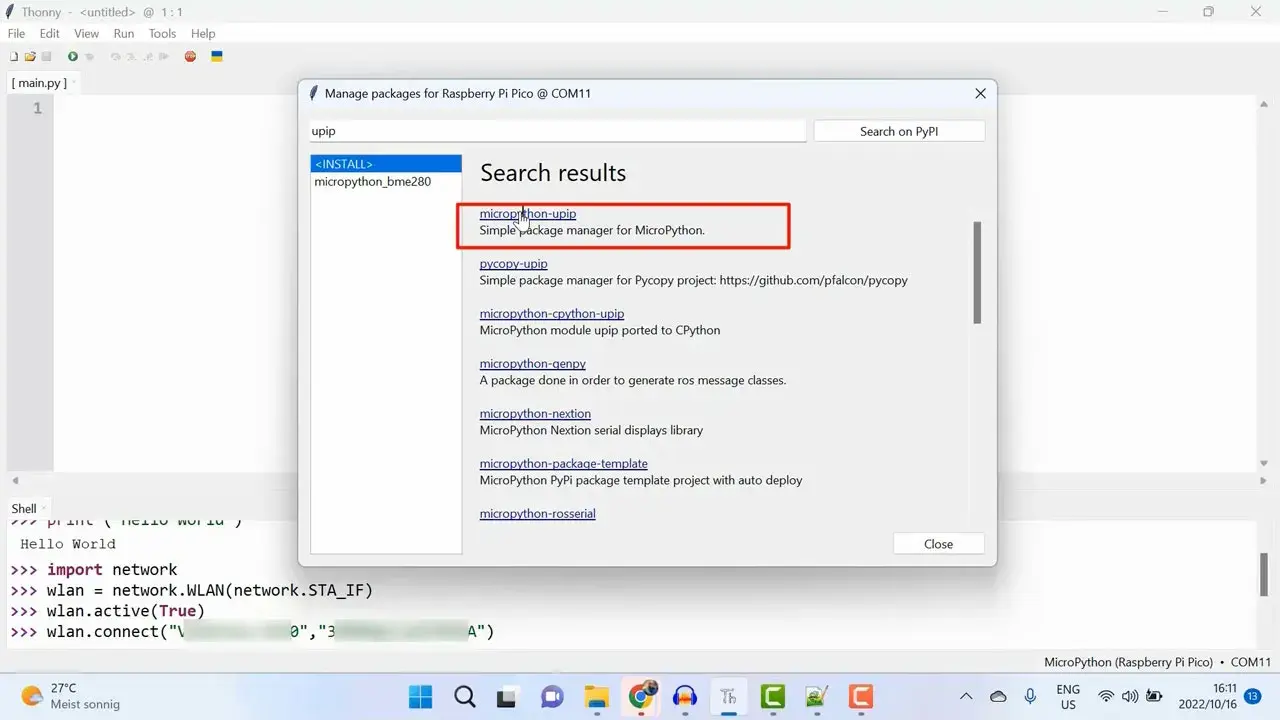Screen dimensions: 1280x720
Task: Click the battery tray icon
Action: (1154, 696)
